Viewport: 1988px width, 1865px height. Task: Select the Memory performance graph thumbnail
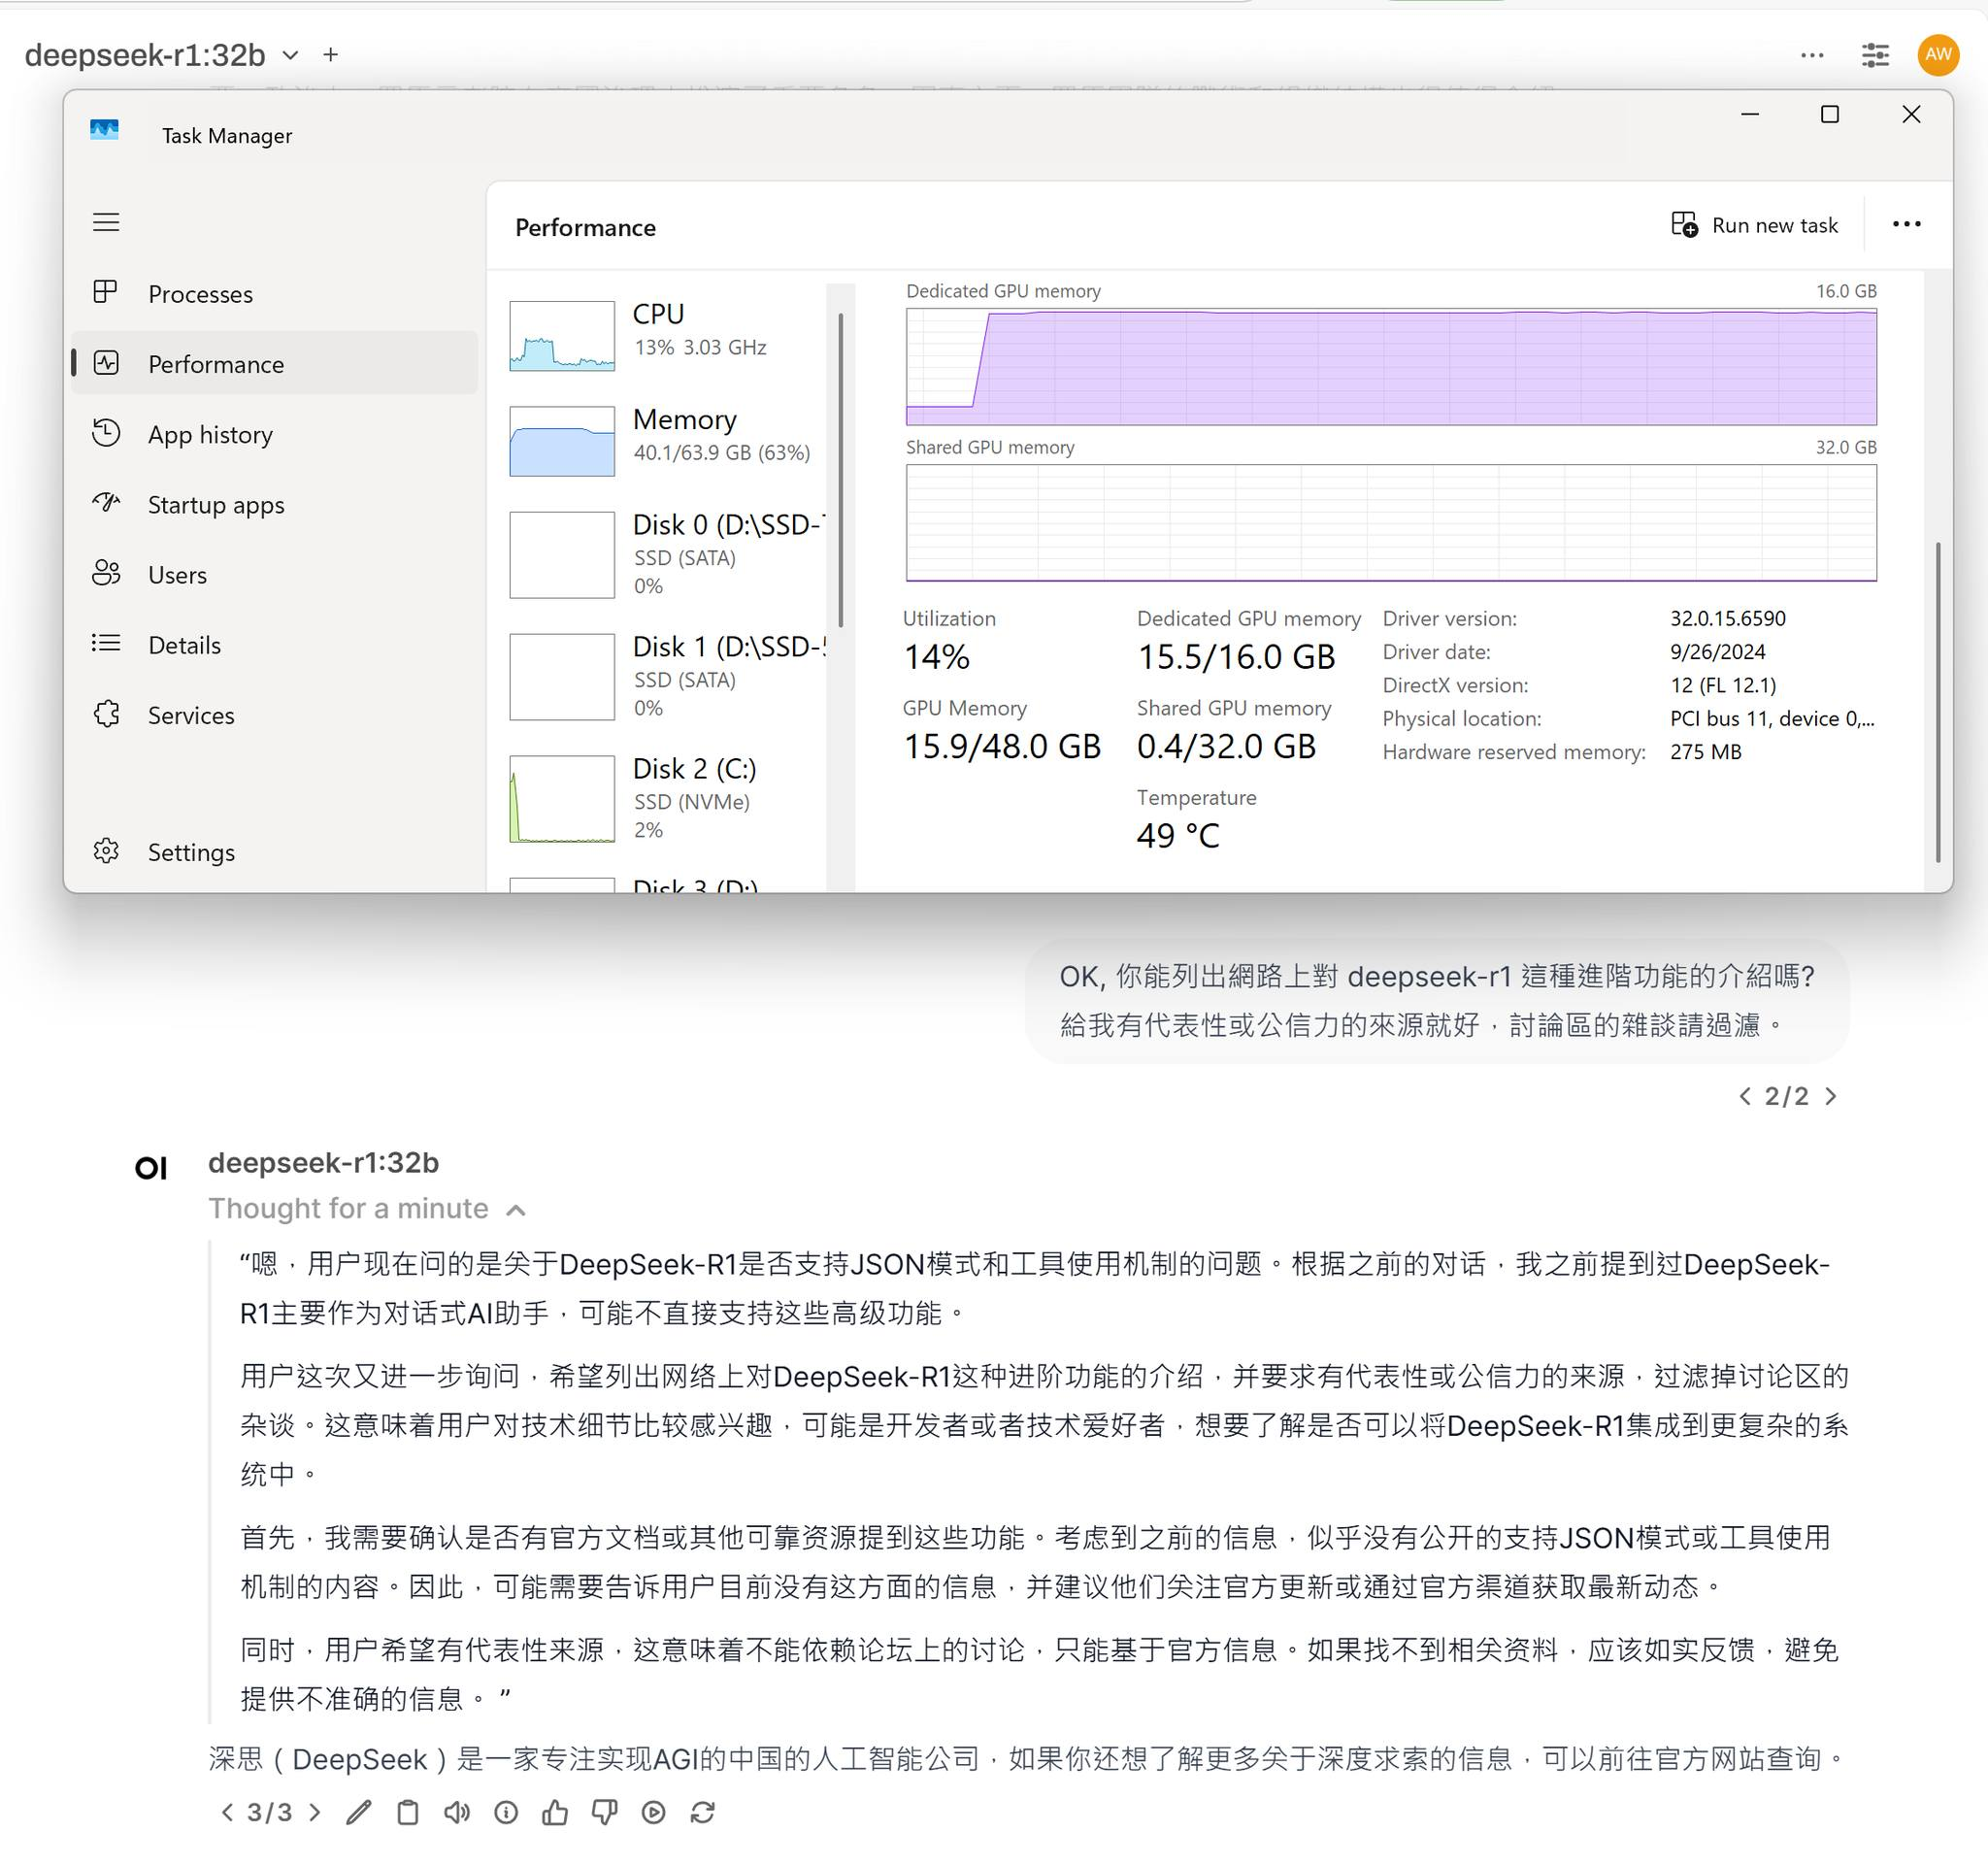tap(562, 441)
